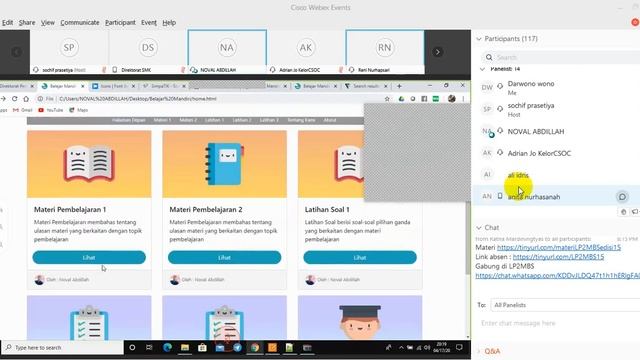The width and height of the screenshot is (640, 360).
Task: Open the browser profile avatar
Action: [x=451, y=99]
